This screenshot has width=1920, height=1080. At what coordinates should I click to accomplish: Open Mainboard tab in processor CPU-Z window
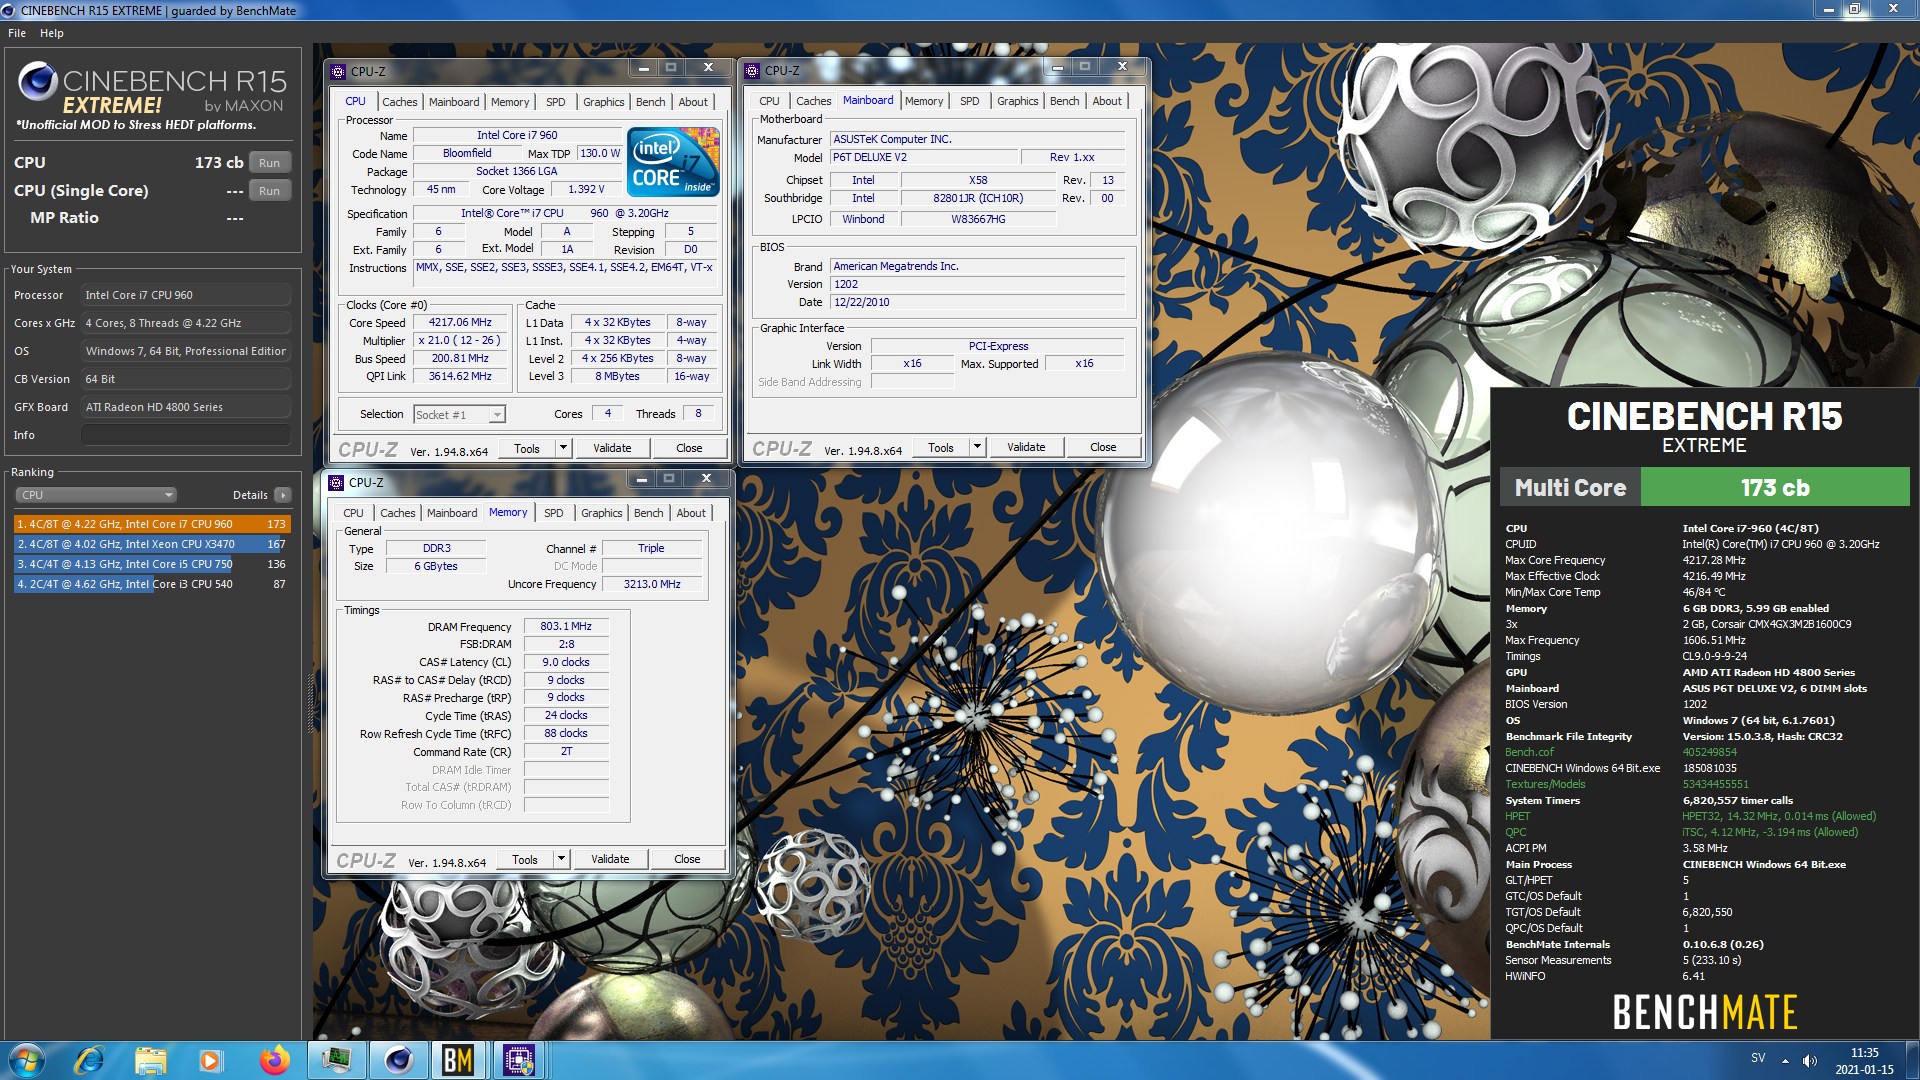pyautogui.click(x=454, y=102)
